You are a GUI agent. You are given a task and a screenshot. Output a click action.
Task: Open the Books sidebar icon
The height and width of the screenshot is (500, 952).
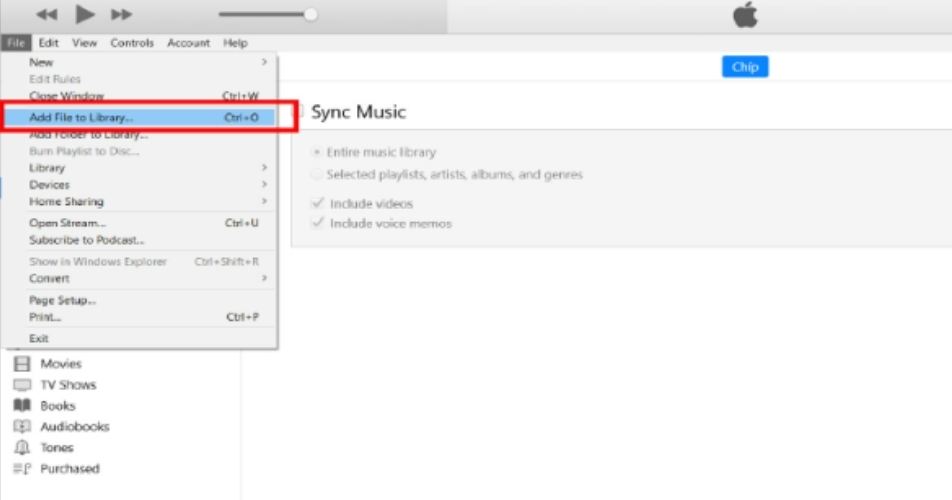[21, 406]
